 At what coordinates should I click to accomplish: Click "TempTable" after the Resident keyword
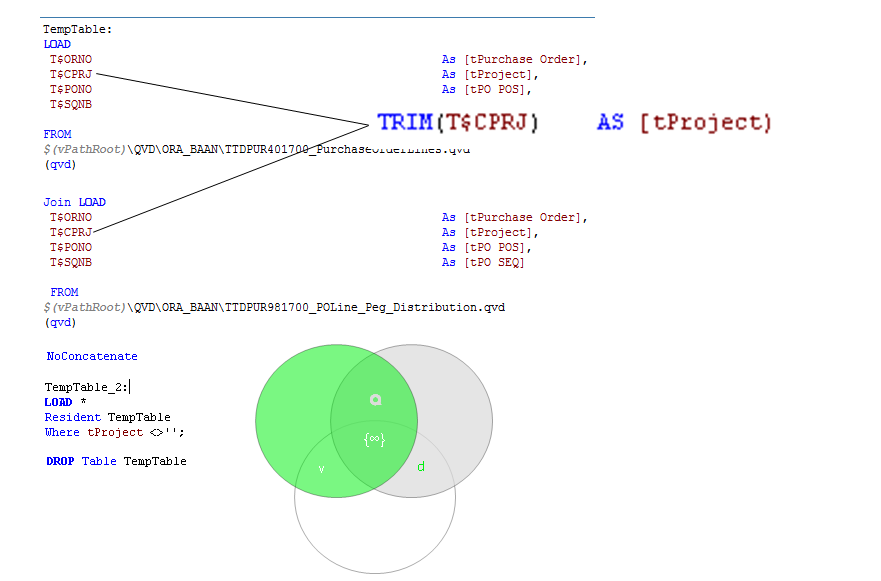139,417
